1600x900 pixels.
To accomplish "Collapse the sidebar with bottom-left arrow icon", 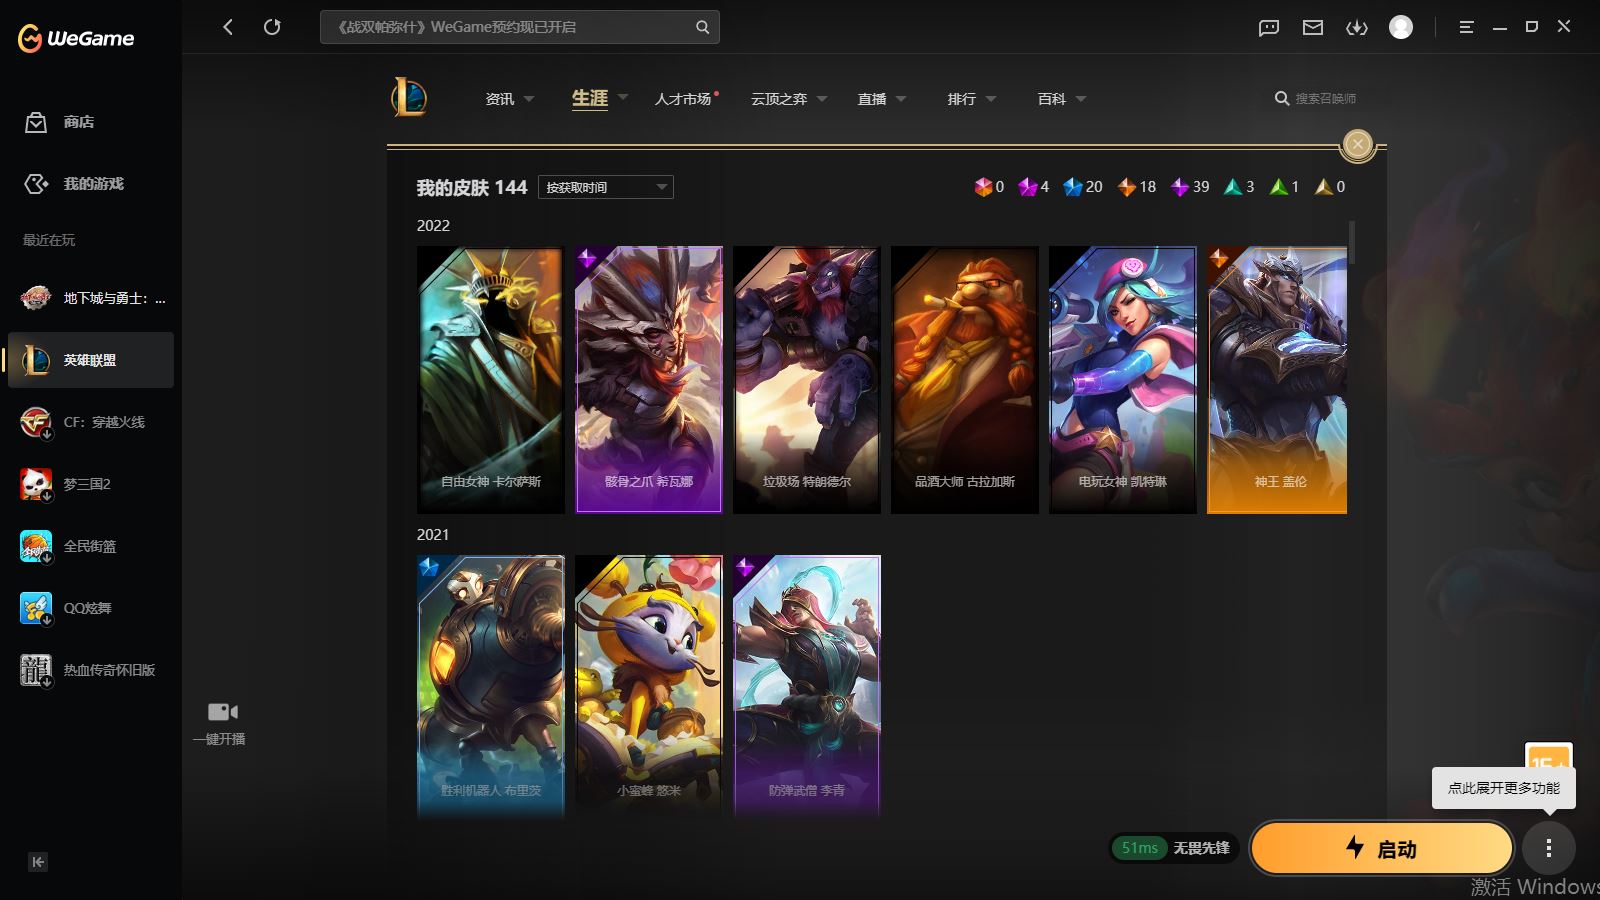I will pos(38,862).
